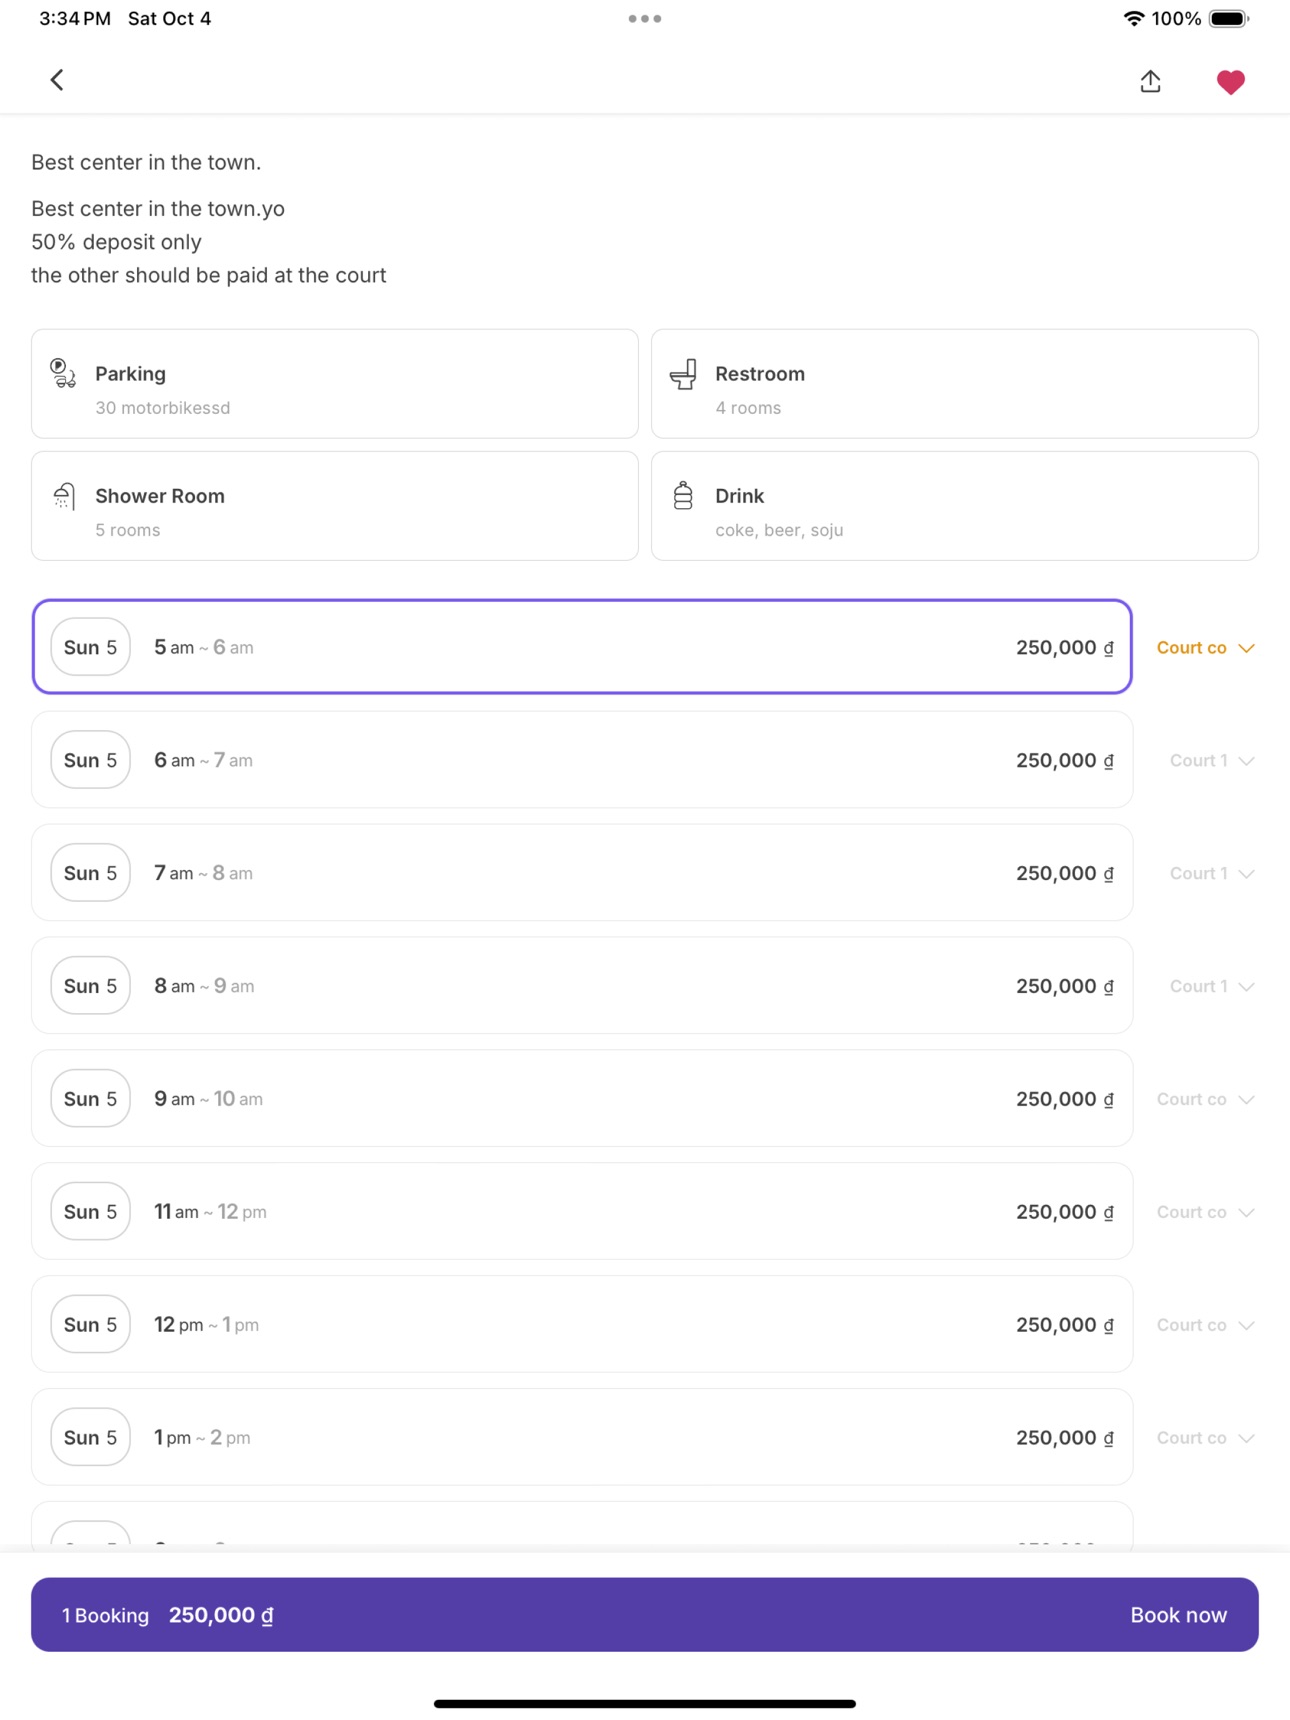Open the three-dot multitasking menu

click(645, 19)
